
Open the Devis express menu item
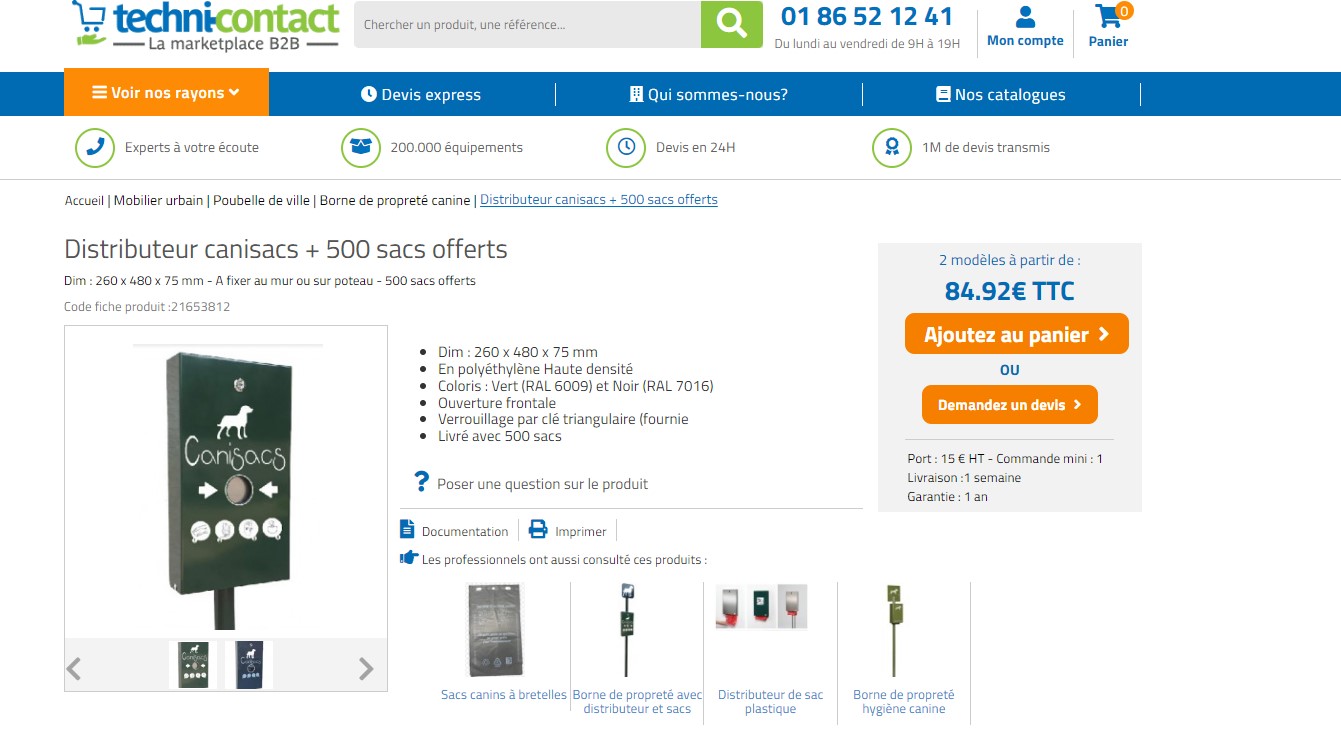pos(421,95)
